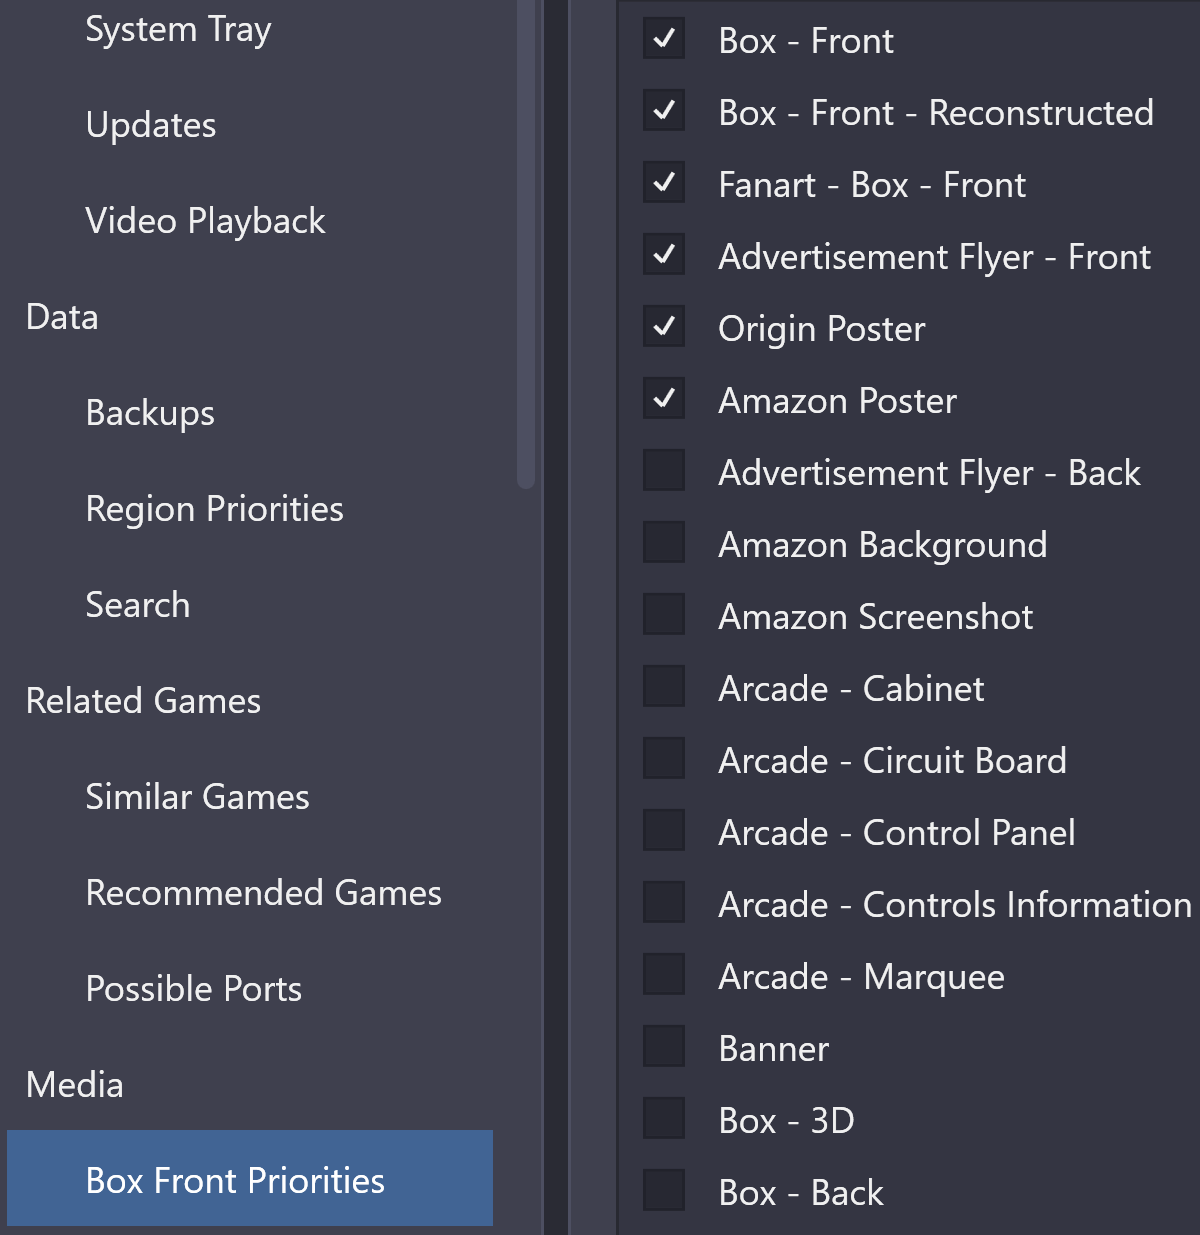Toggle the Origin Poster checkbox
This screenshot has height=1235, width=1200.
tap(664, 327)
